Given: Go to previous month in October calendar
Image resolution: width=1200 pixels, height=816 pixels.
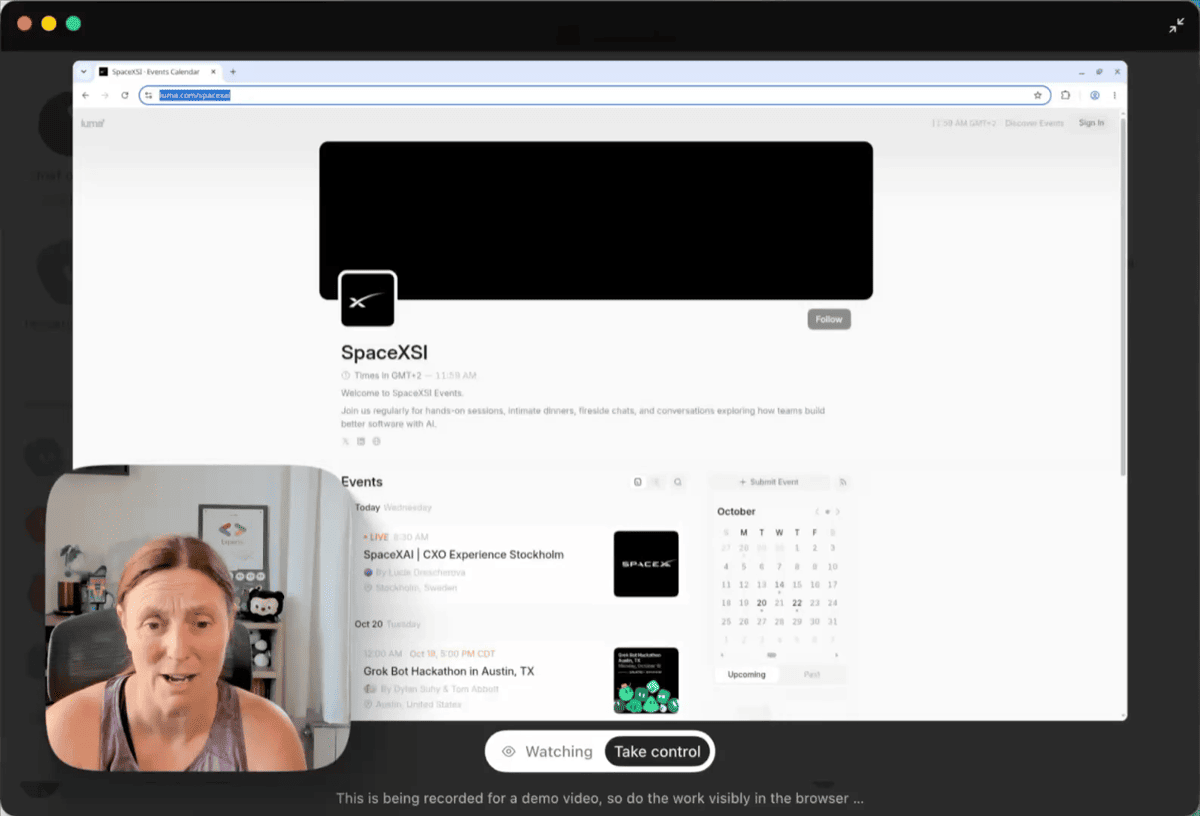Looking at the screenshot, I should click(817, 512).
